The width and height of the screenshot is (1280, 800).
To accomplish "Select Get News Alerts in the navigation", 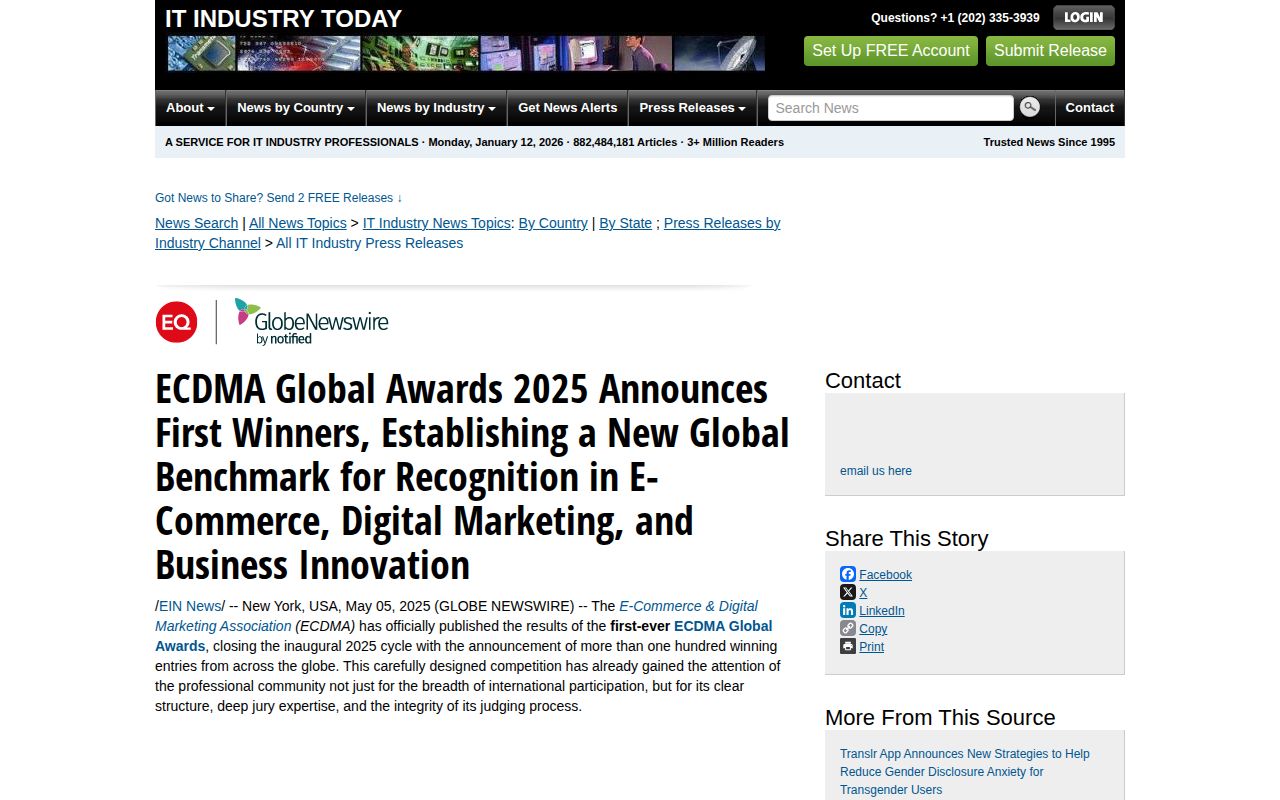I will (567, 107).
